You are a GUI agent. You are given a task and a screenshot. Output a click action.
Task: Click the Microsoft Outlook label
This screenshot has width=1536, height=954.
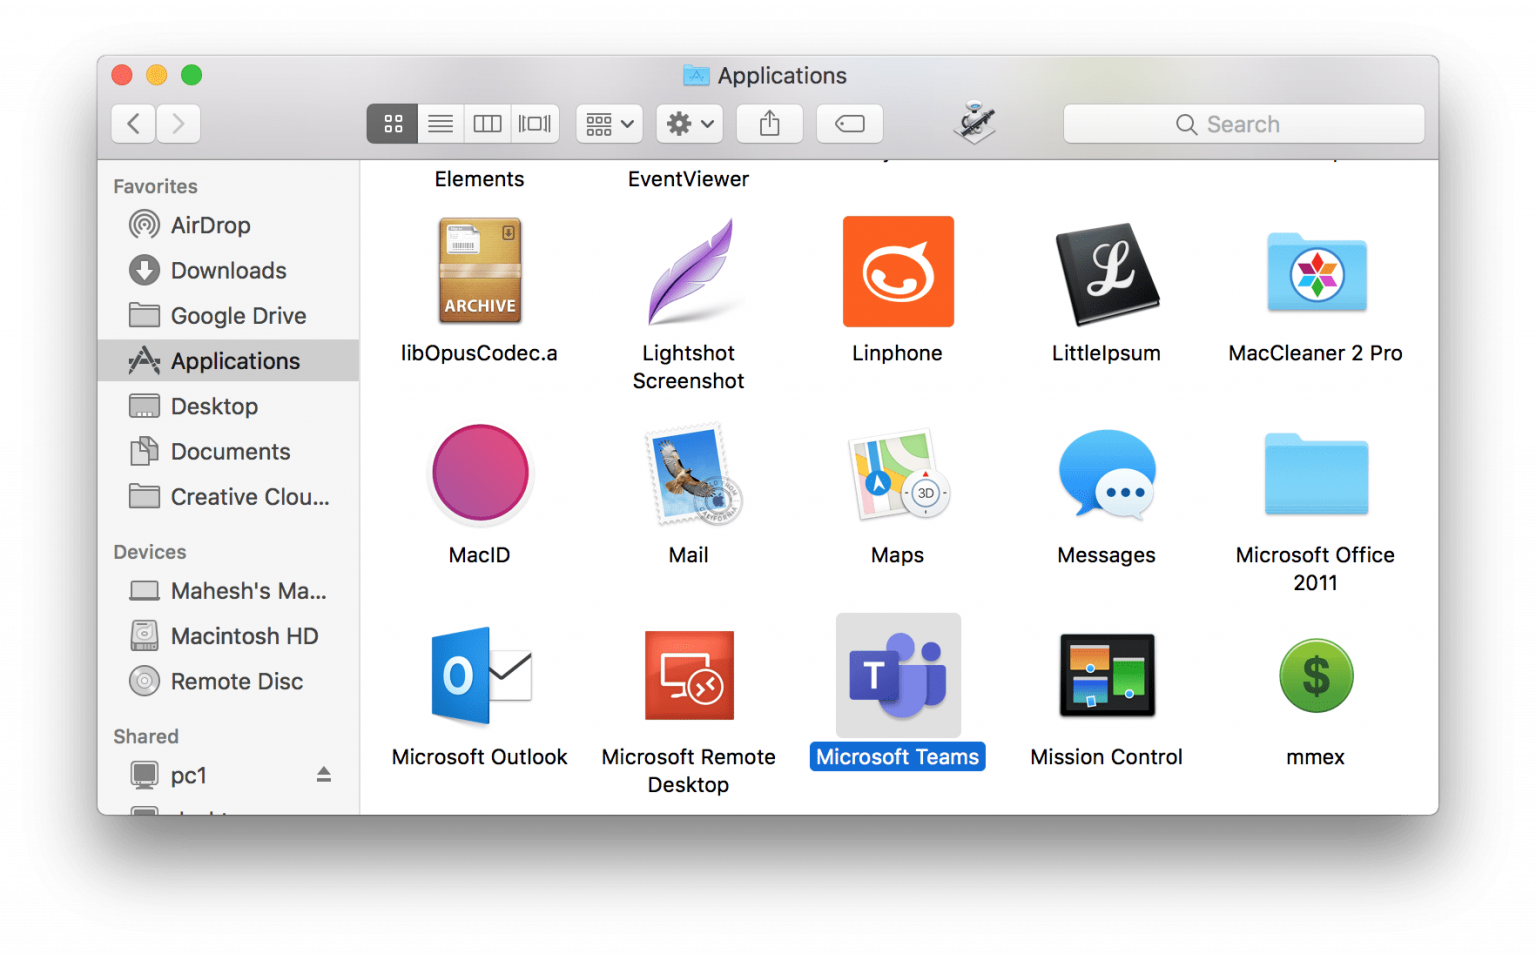pos(480,757)
